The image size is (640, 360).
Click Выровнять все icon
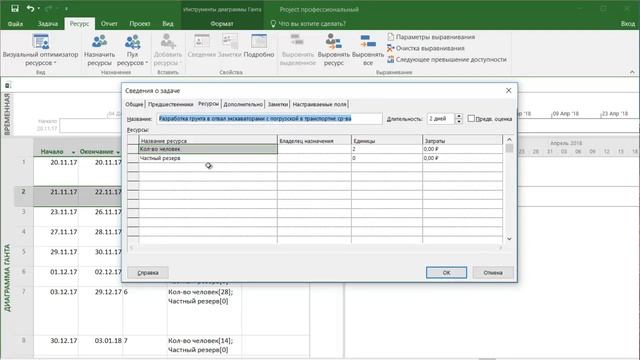click(368, 50)
